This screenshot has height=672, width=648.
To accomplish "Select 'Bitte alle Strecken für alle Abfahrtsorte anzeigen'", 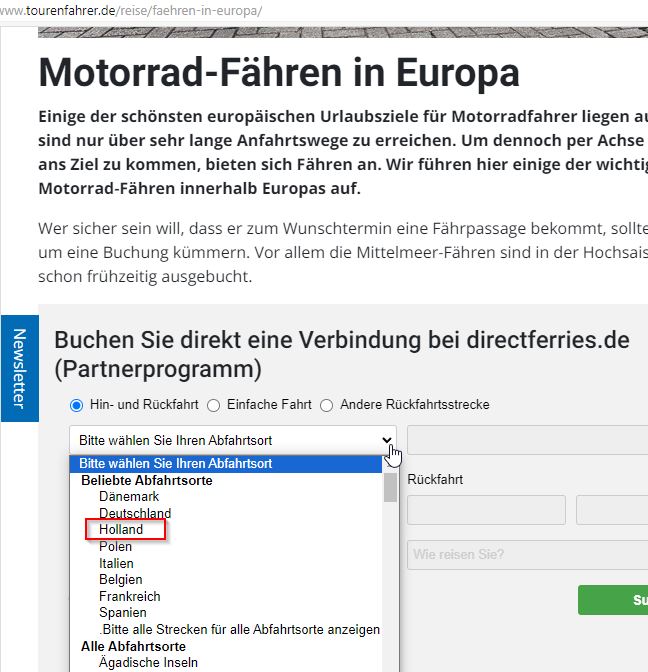I will (x=240, y=629).
